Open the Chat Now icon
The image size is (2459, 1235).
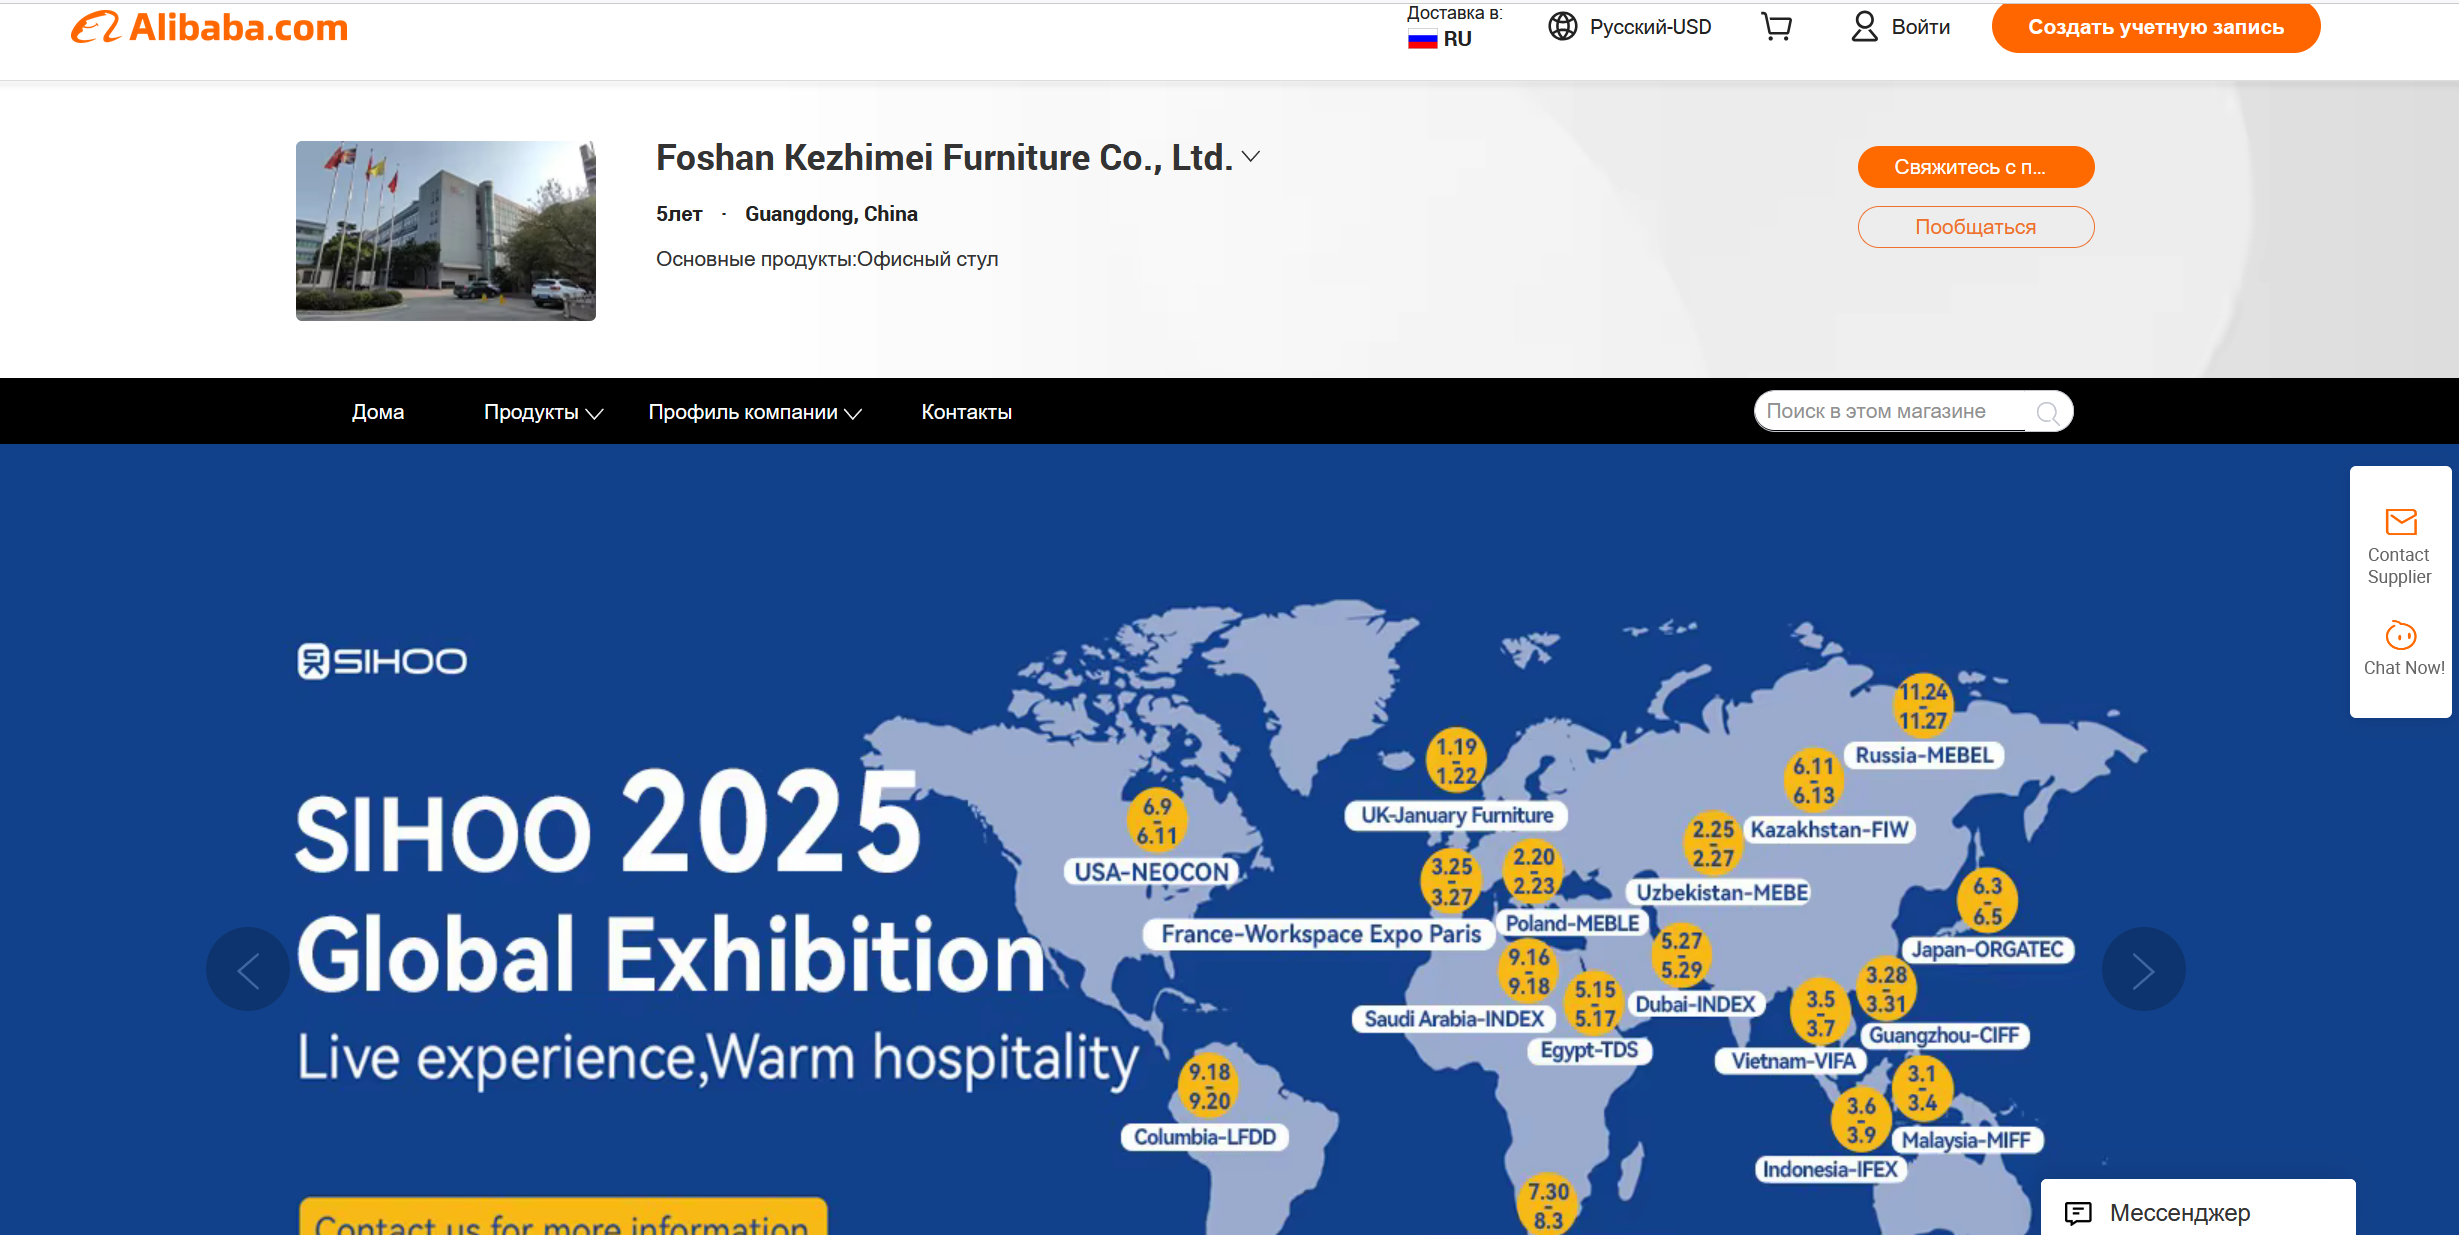(x=2400, y=636)
